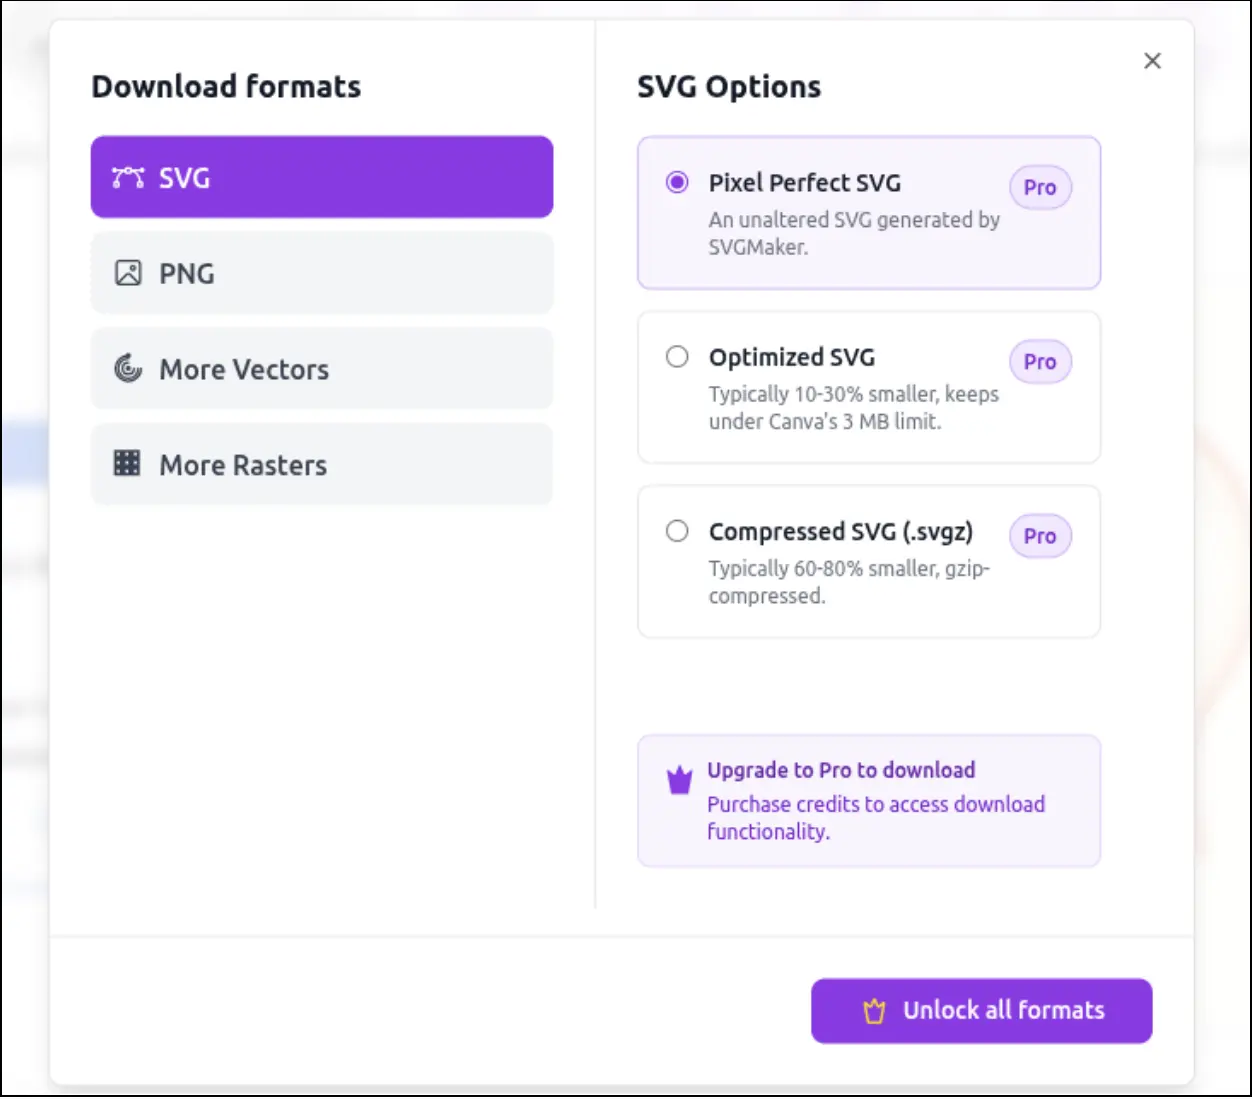Select the Compressed SVG radio button
Image resolution: width=1256 pixels, height=1102 pixels.
coord(677,531)
